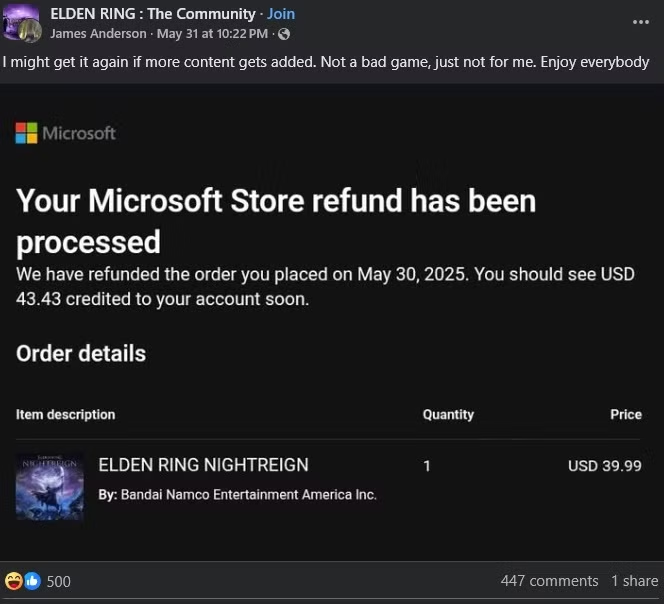View the 447 comments
Image resolution: width=664 pixels, height=604 pixels.
pyautogui.click(x=549, y=580)
